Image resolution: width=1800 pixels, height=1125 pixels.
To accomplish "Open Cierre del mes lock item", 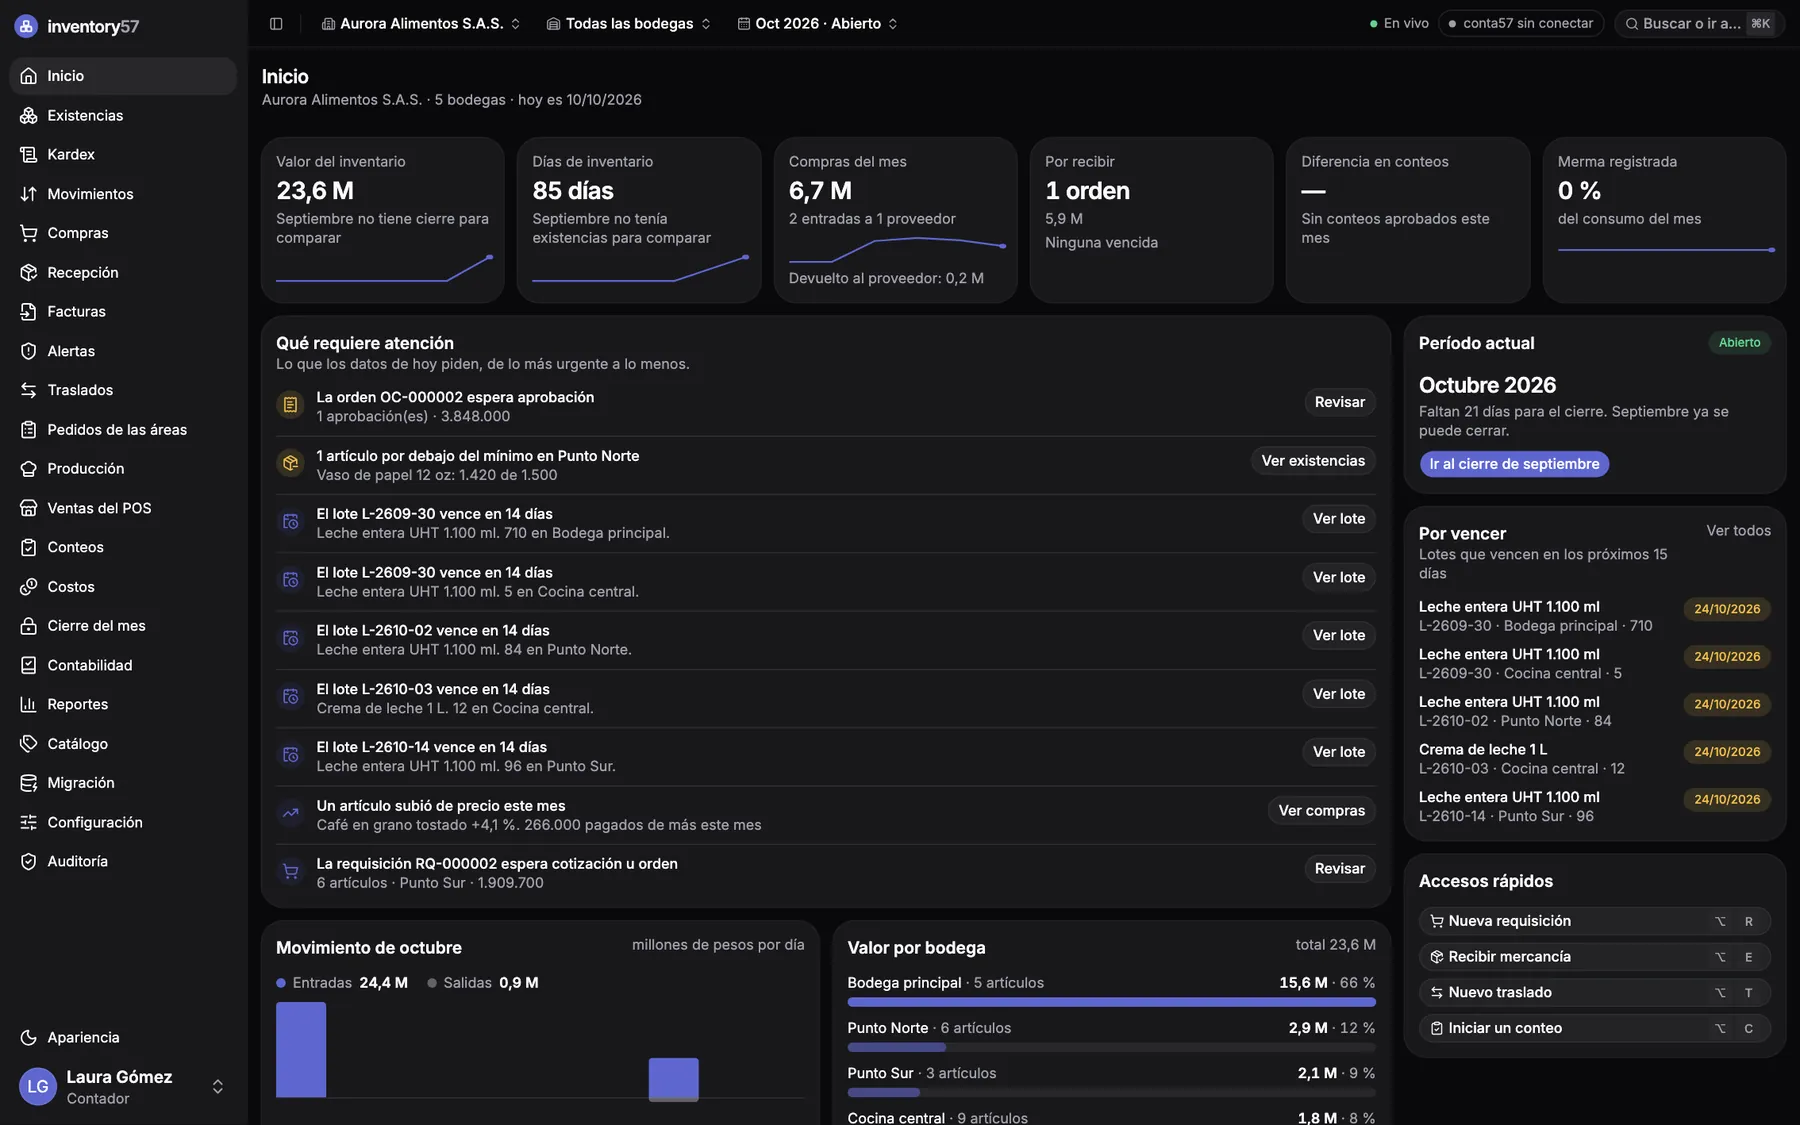I will click(123, 625).
